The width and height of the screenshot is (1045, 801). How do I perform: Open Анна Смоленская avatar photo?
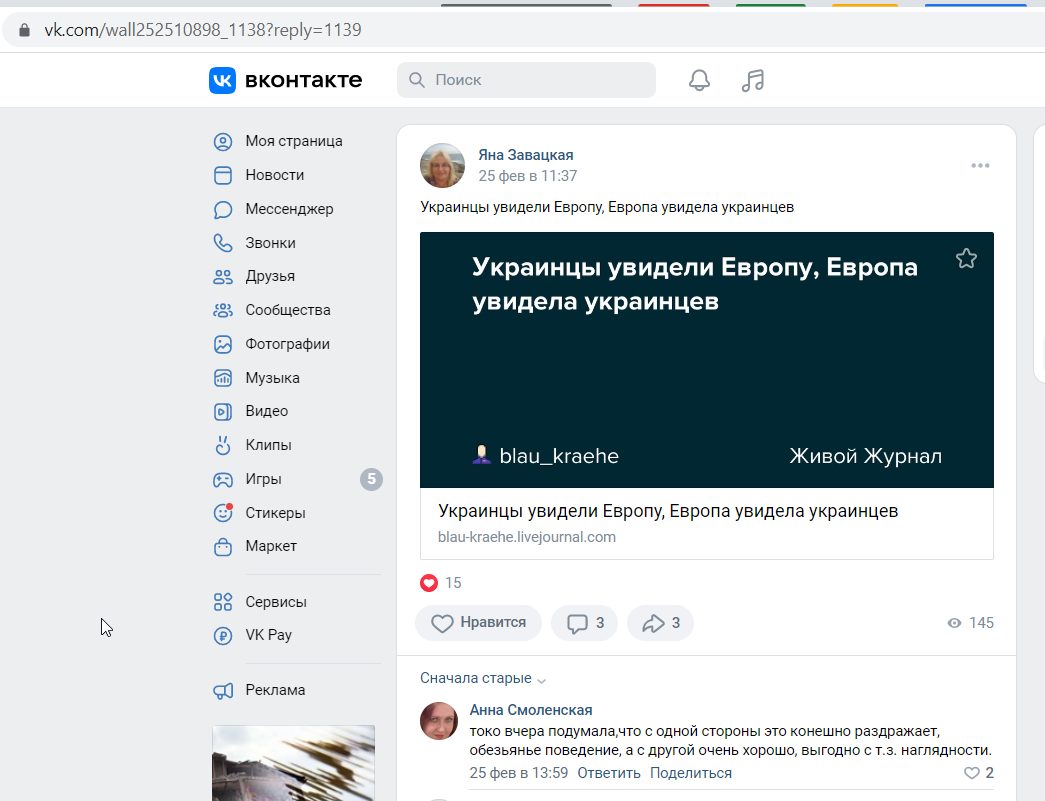click(439, 721)
